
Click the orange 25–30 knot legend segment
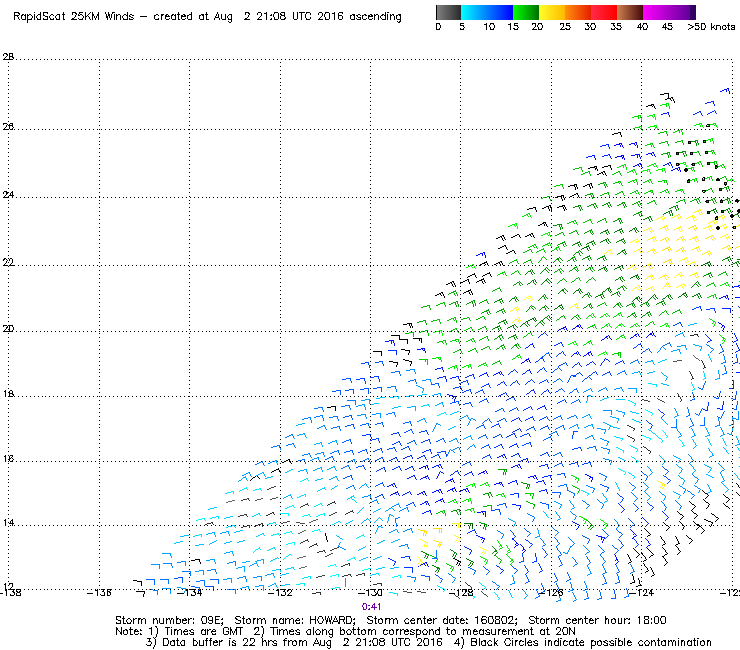click(578, 12)
